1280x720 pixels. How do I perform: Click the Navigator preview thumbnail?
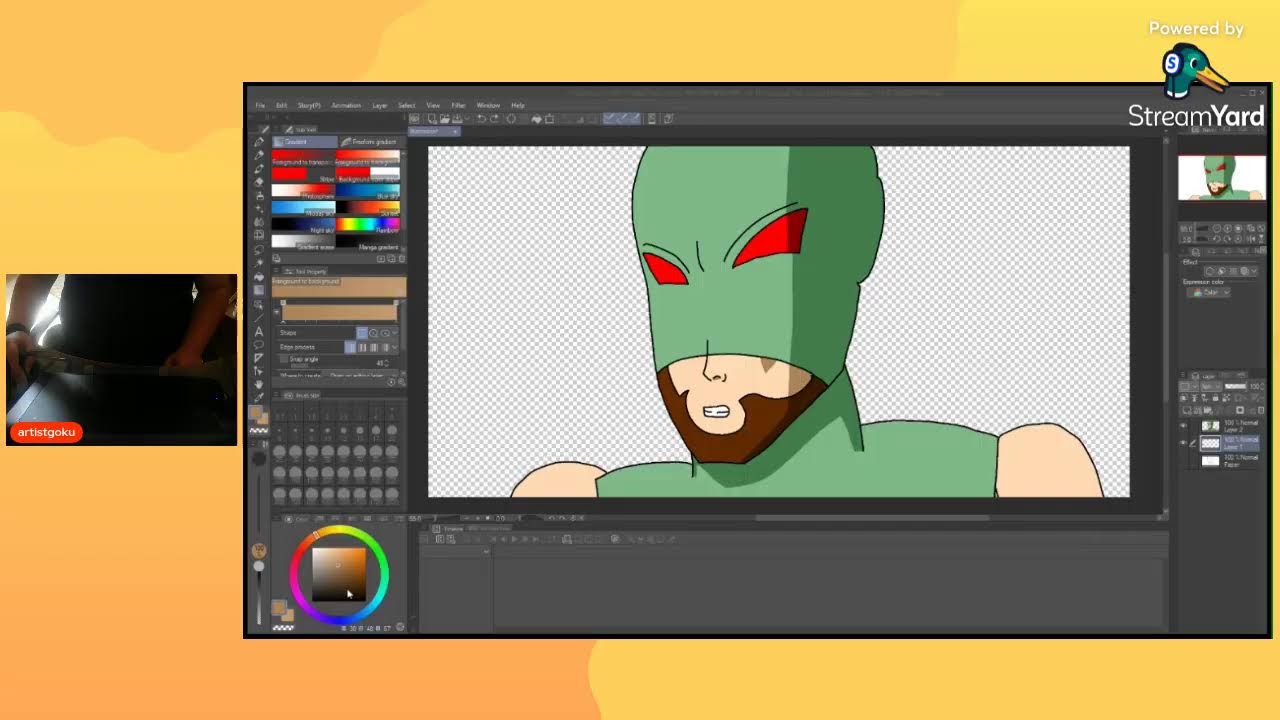[x=1222, y=178]
